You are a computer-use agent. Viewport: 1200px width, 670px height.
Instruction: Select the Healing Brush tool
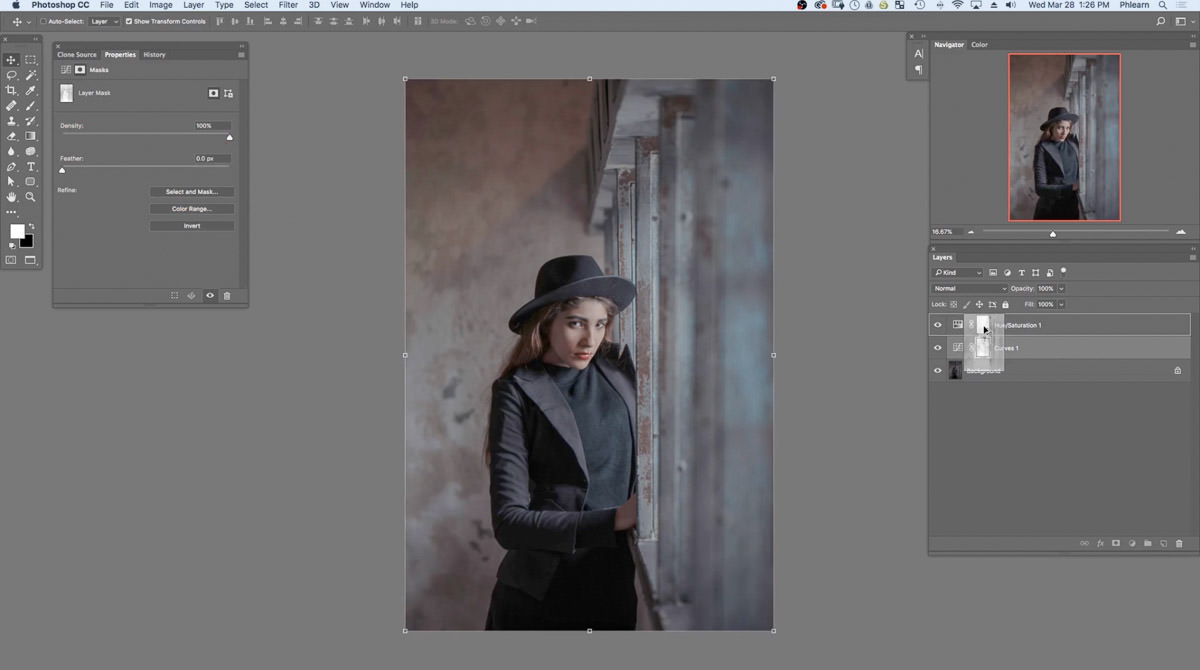click(x=11, y=105)
